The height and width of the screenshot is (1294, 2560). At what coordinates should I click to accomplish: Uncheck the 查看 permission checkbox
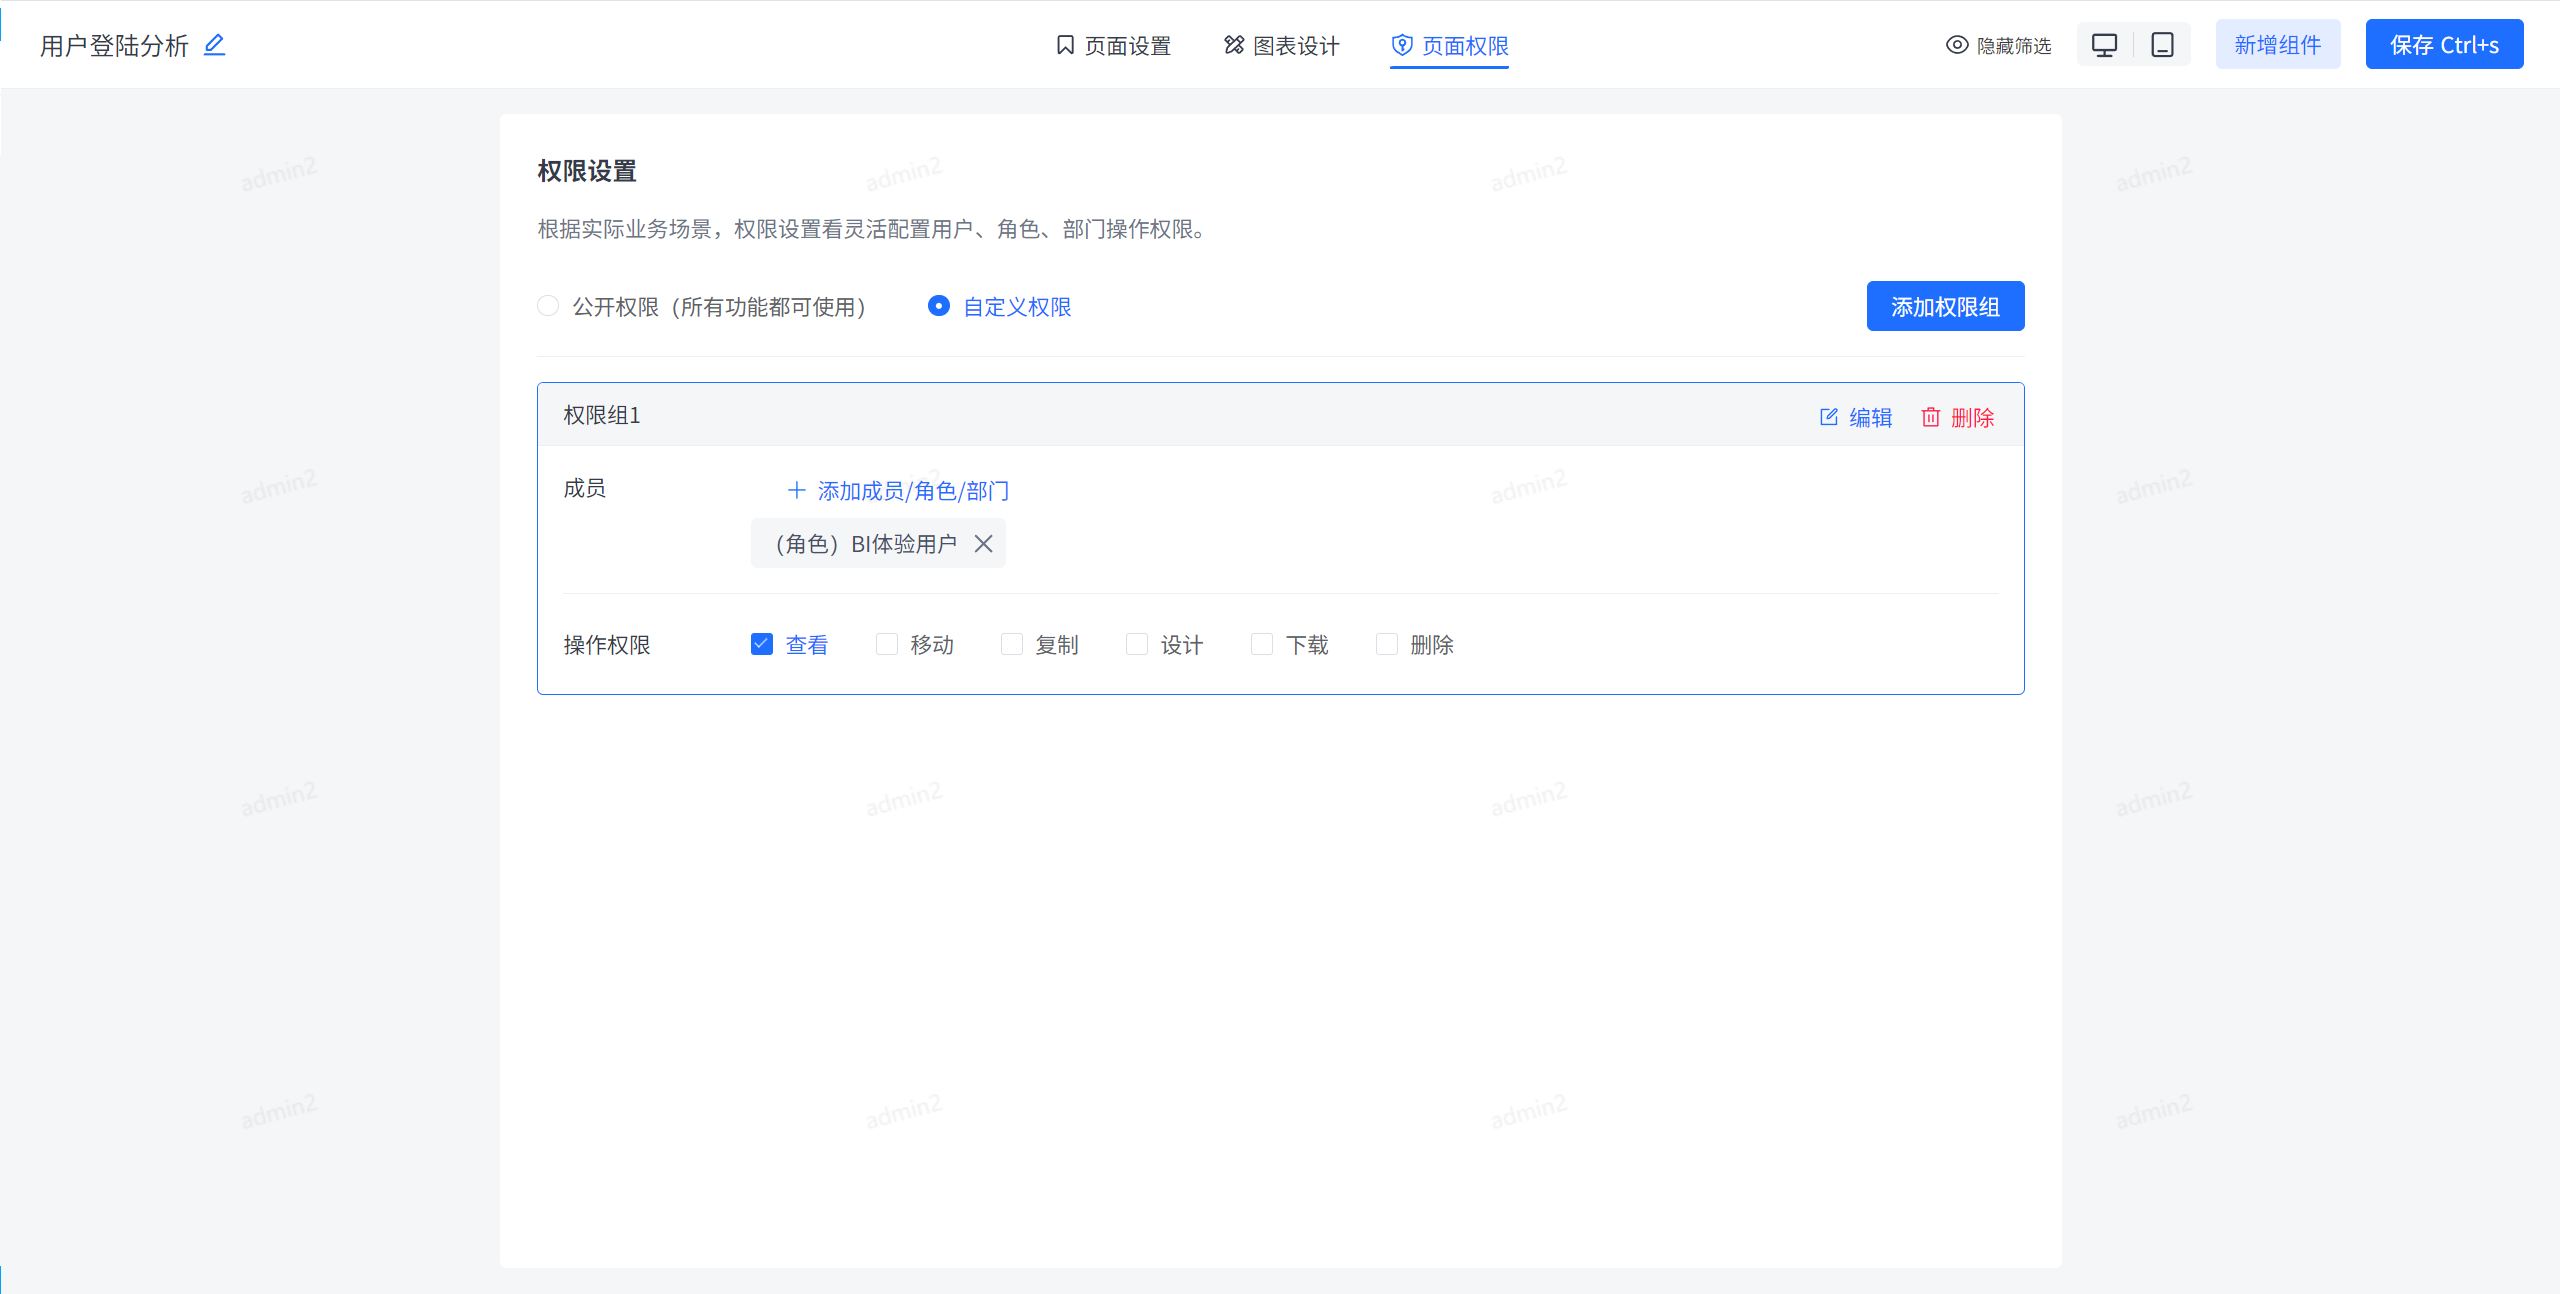(762, 644)
